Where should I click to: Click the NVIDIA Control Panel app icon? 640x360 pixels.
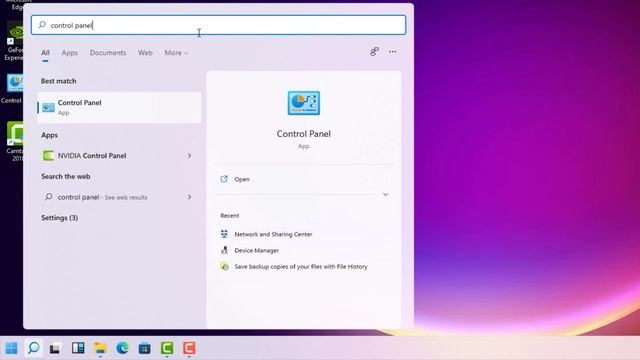[x=48, y=156]
